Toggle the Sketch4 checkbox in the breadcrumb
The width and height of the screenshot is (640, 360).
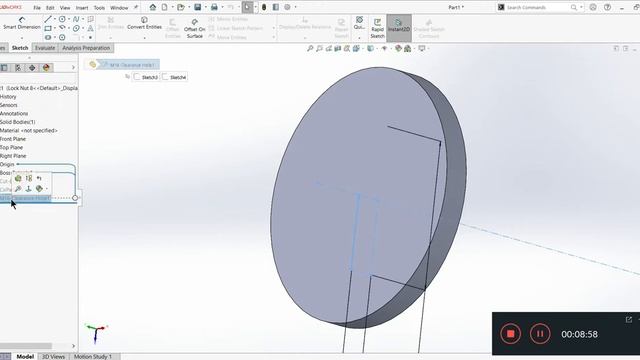pos(165,77)
